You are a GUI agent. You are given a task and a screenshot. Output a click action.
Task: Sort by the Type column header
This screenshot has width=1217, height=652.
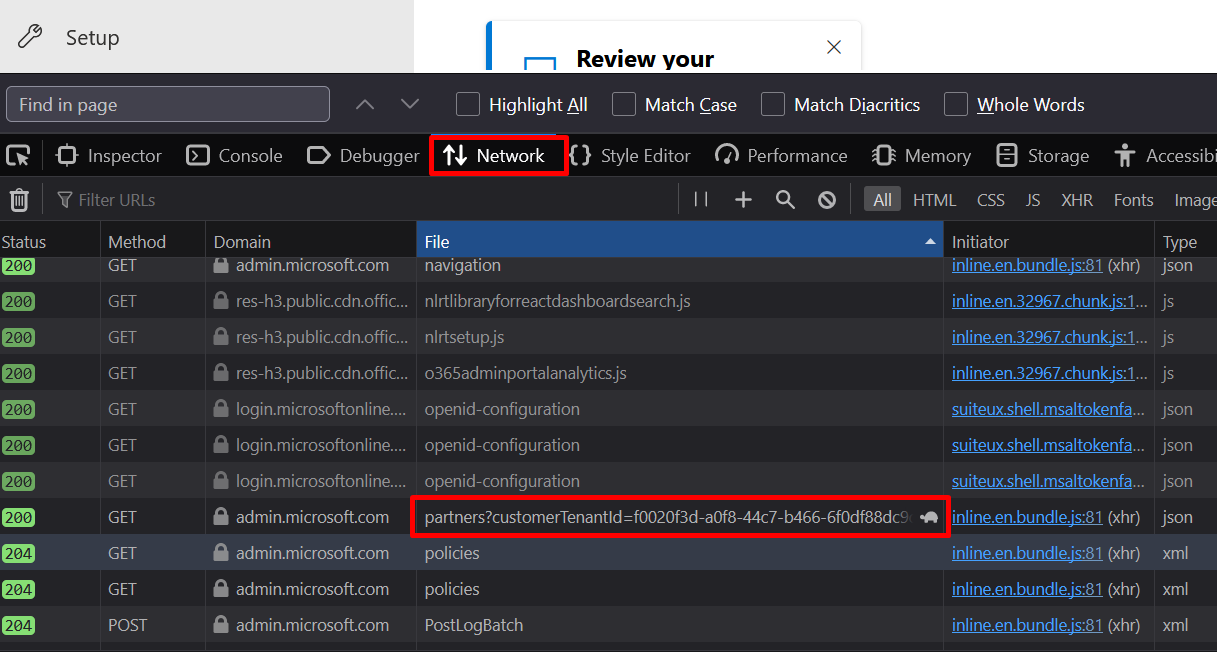1186,242
